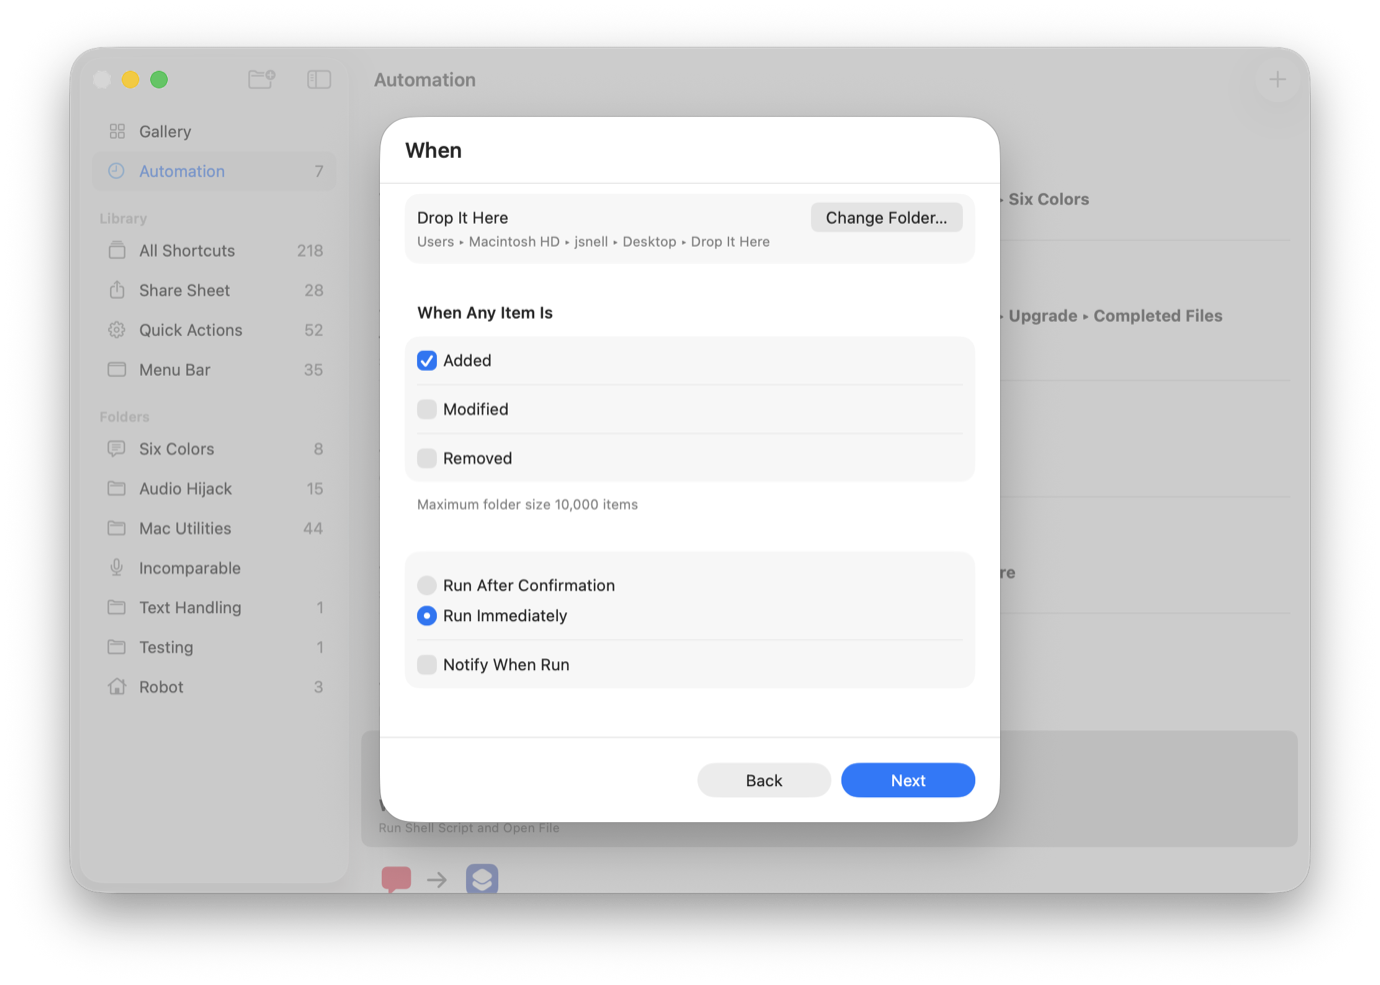Open the Gallery section
Viewport: 1380px width, 985px height.
(164, 131)
